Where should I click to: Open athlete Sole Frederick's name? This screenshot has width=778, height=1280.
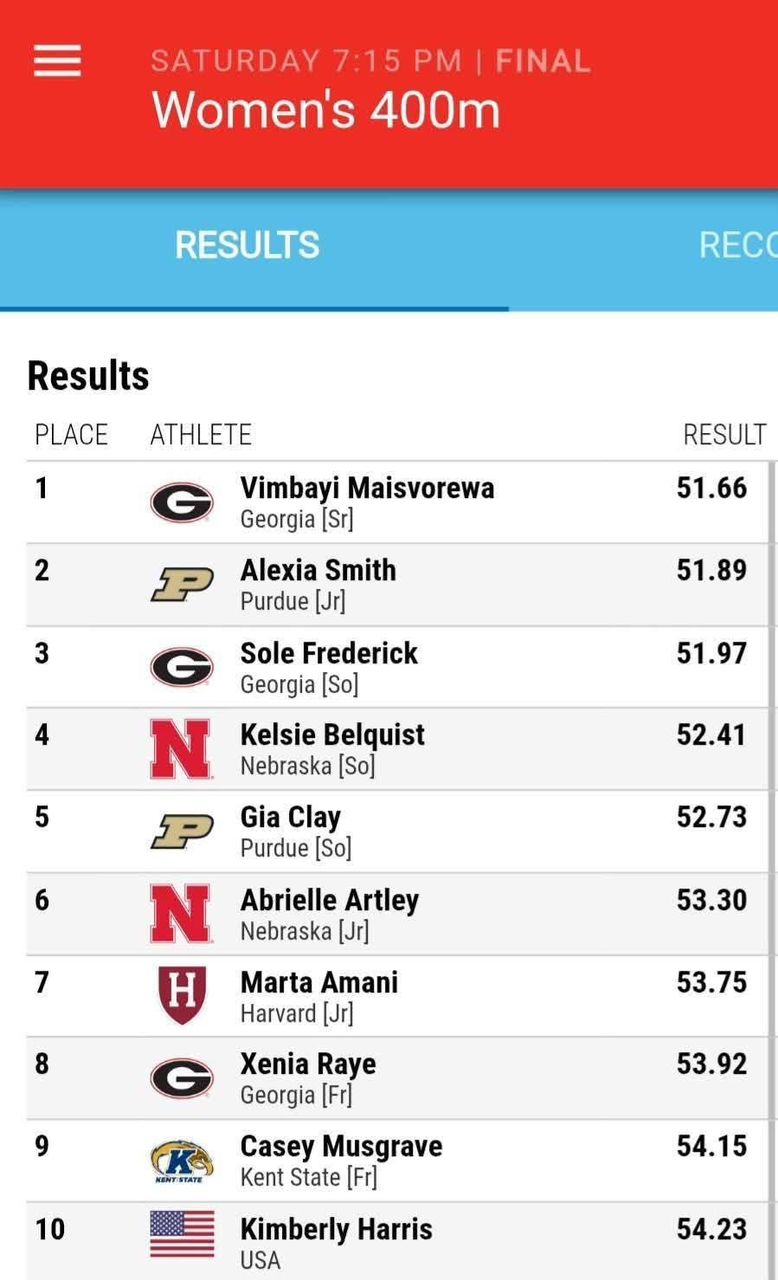click(x=329, y=653)
